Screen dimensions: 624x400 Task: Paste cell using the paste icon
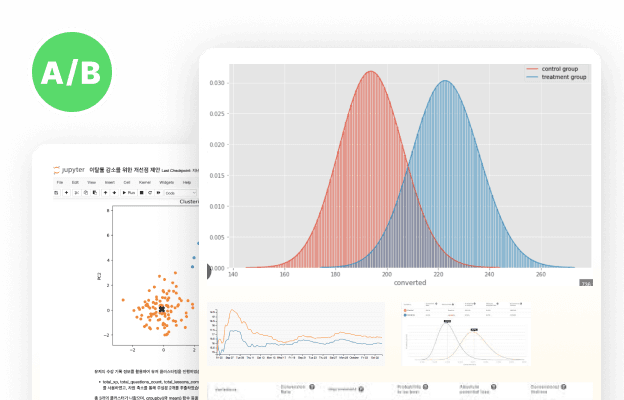coord(96,192)
